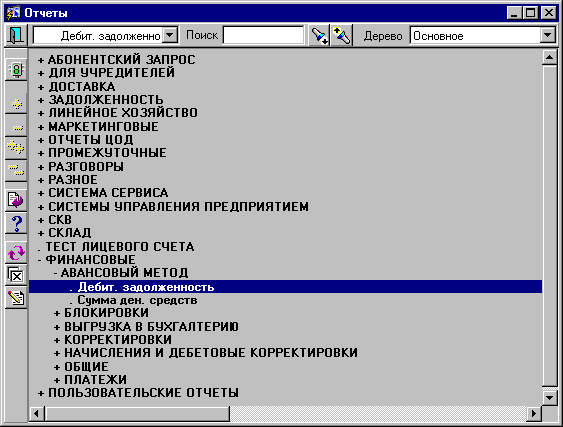
Task: Click the vertical scrollbar thumb
Action: coord(549,226)
